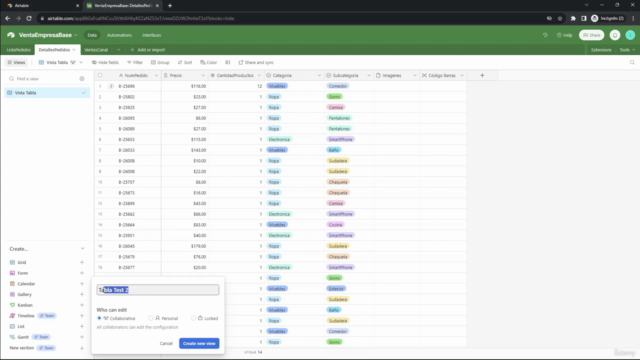Viewport: 640px width, 360px height.
Task: Add a new Gantt view plus
Action: (82, 337)
